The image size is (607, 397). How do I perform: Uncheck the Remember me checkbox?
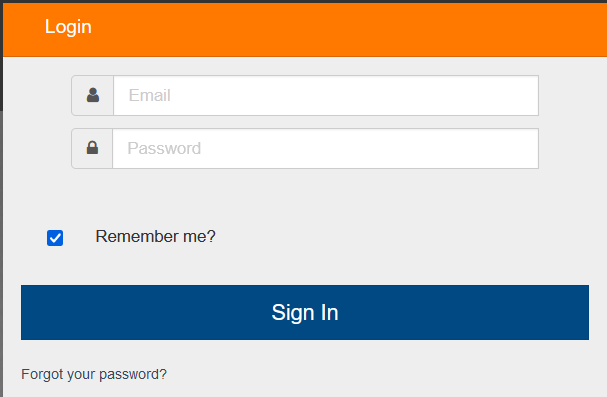[x=55, y=238]
